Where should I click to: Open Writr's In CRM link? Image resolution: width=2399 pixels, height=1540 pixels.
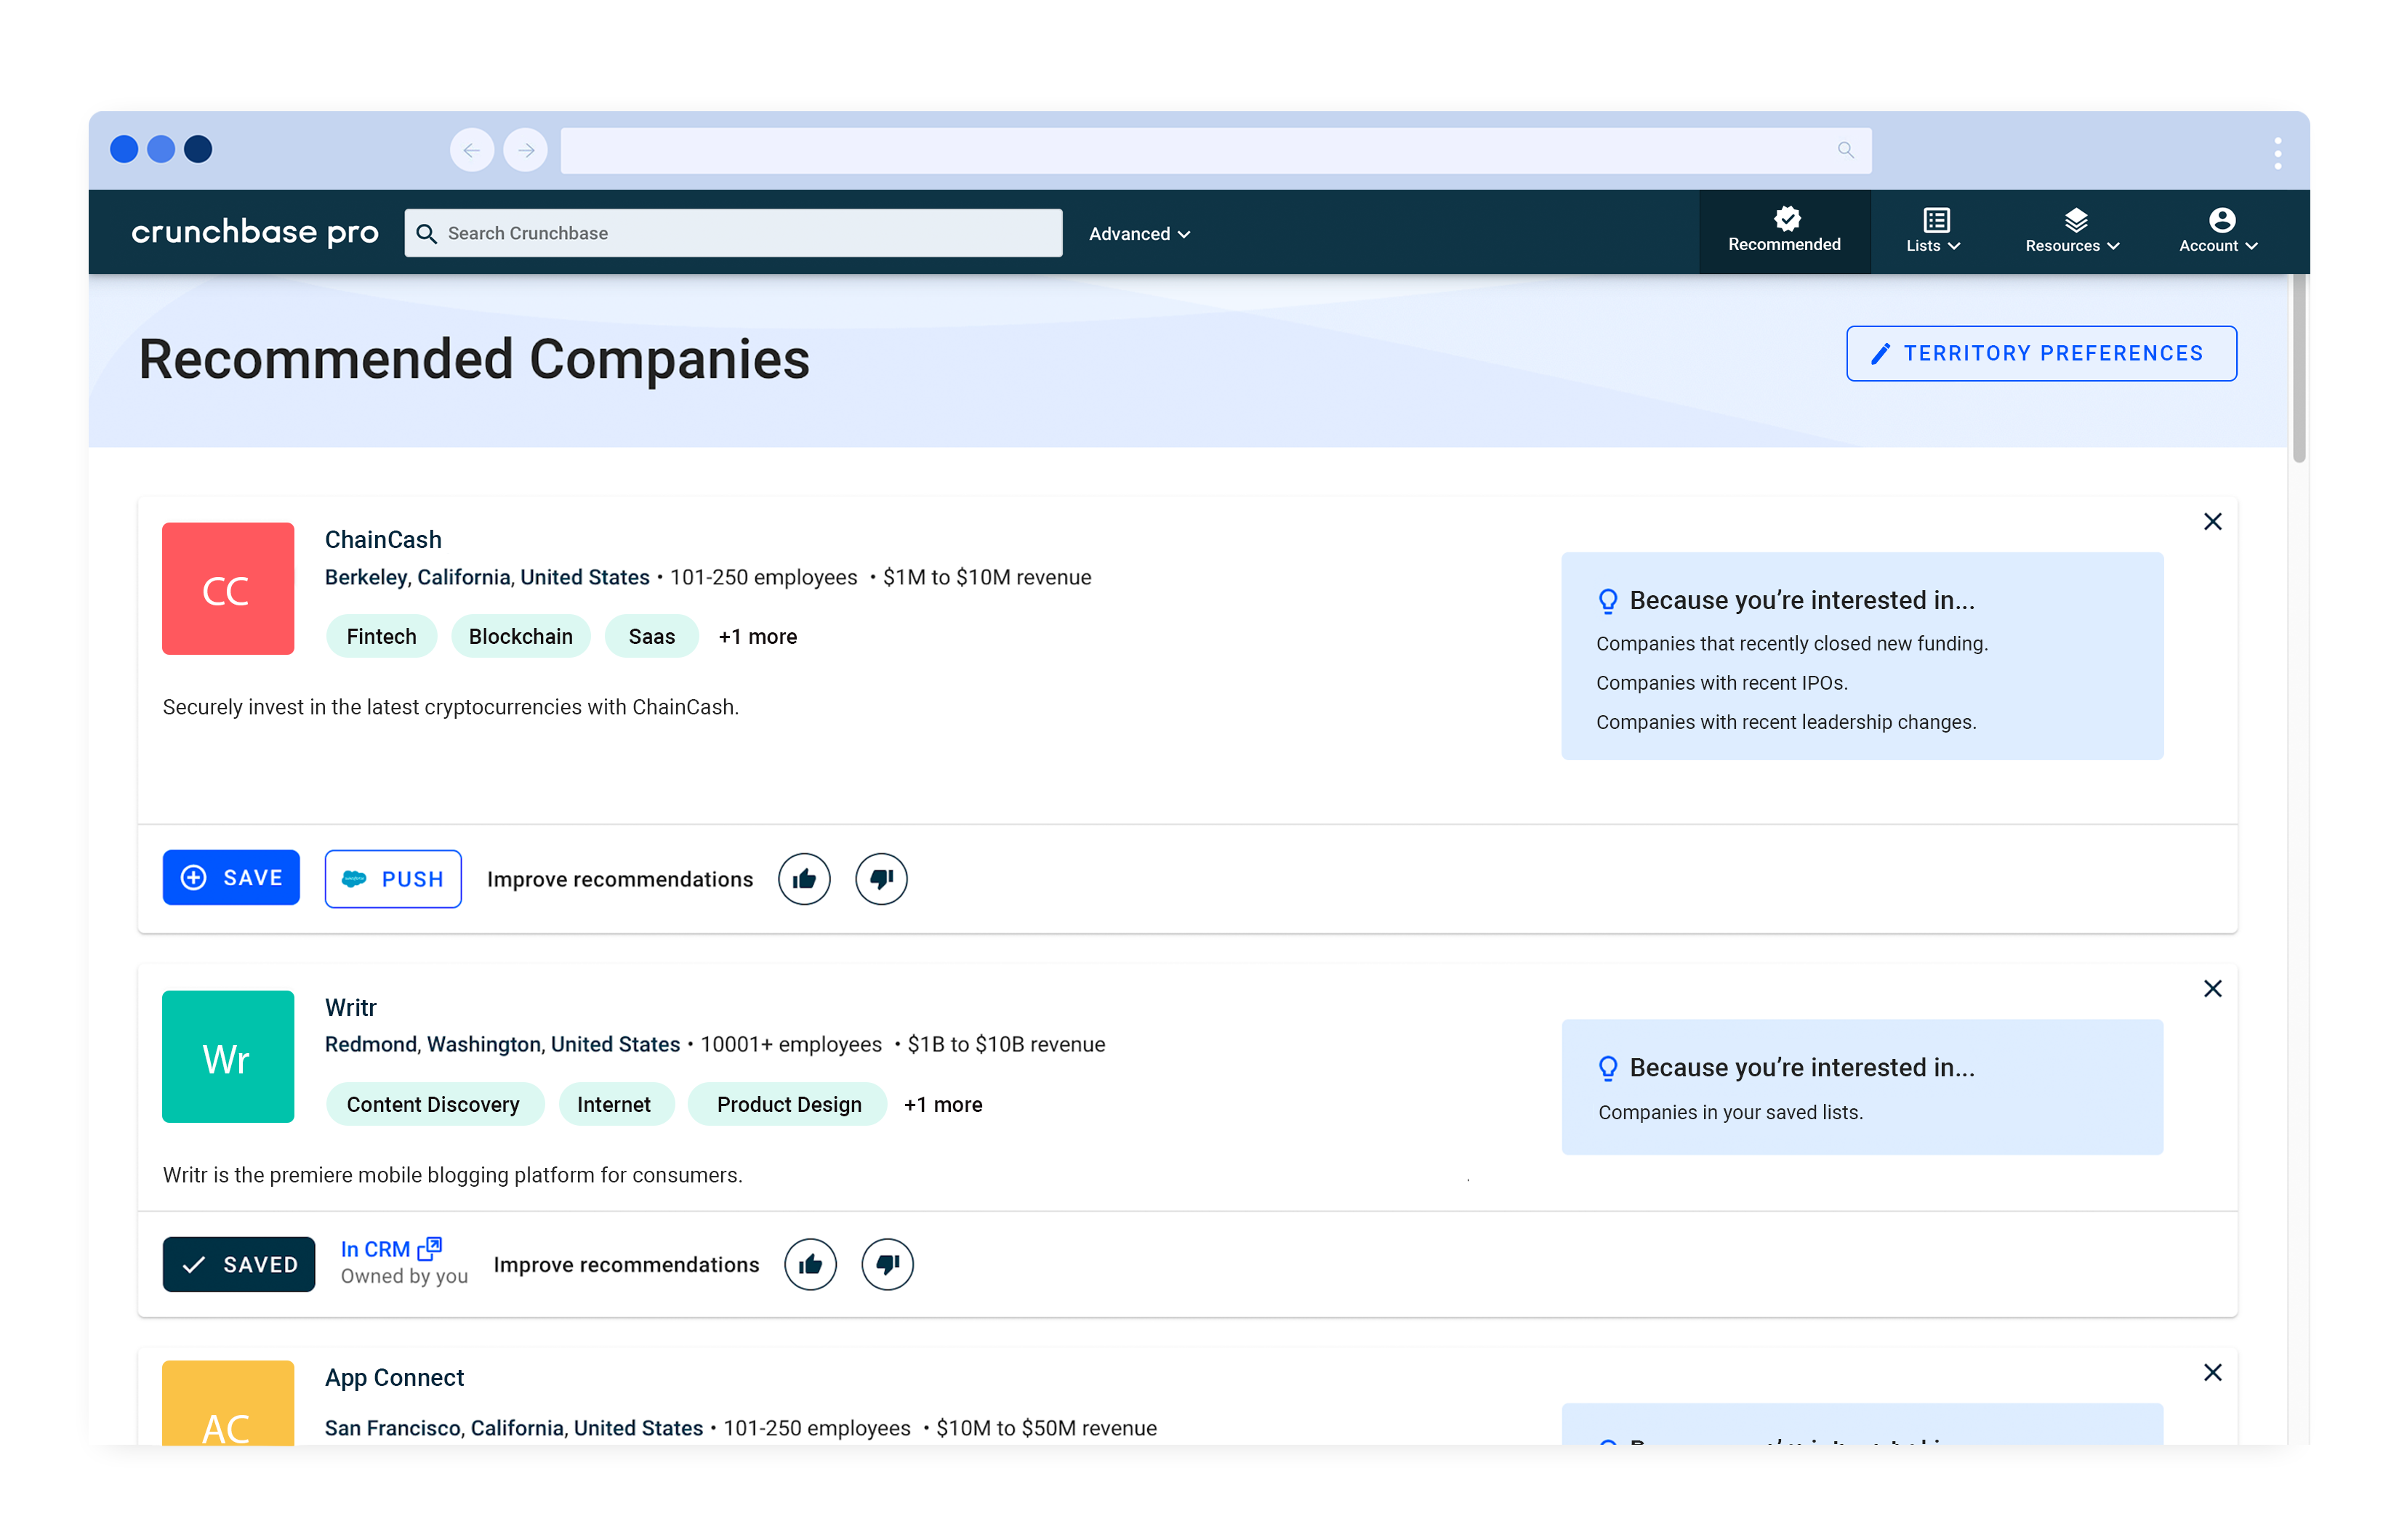pos(391,1249)
